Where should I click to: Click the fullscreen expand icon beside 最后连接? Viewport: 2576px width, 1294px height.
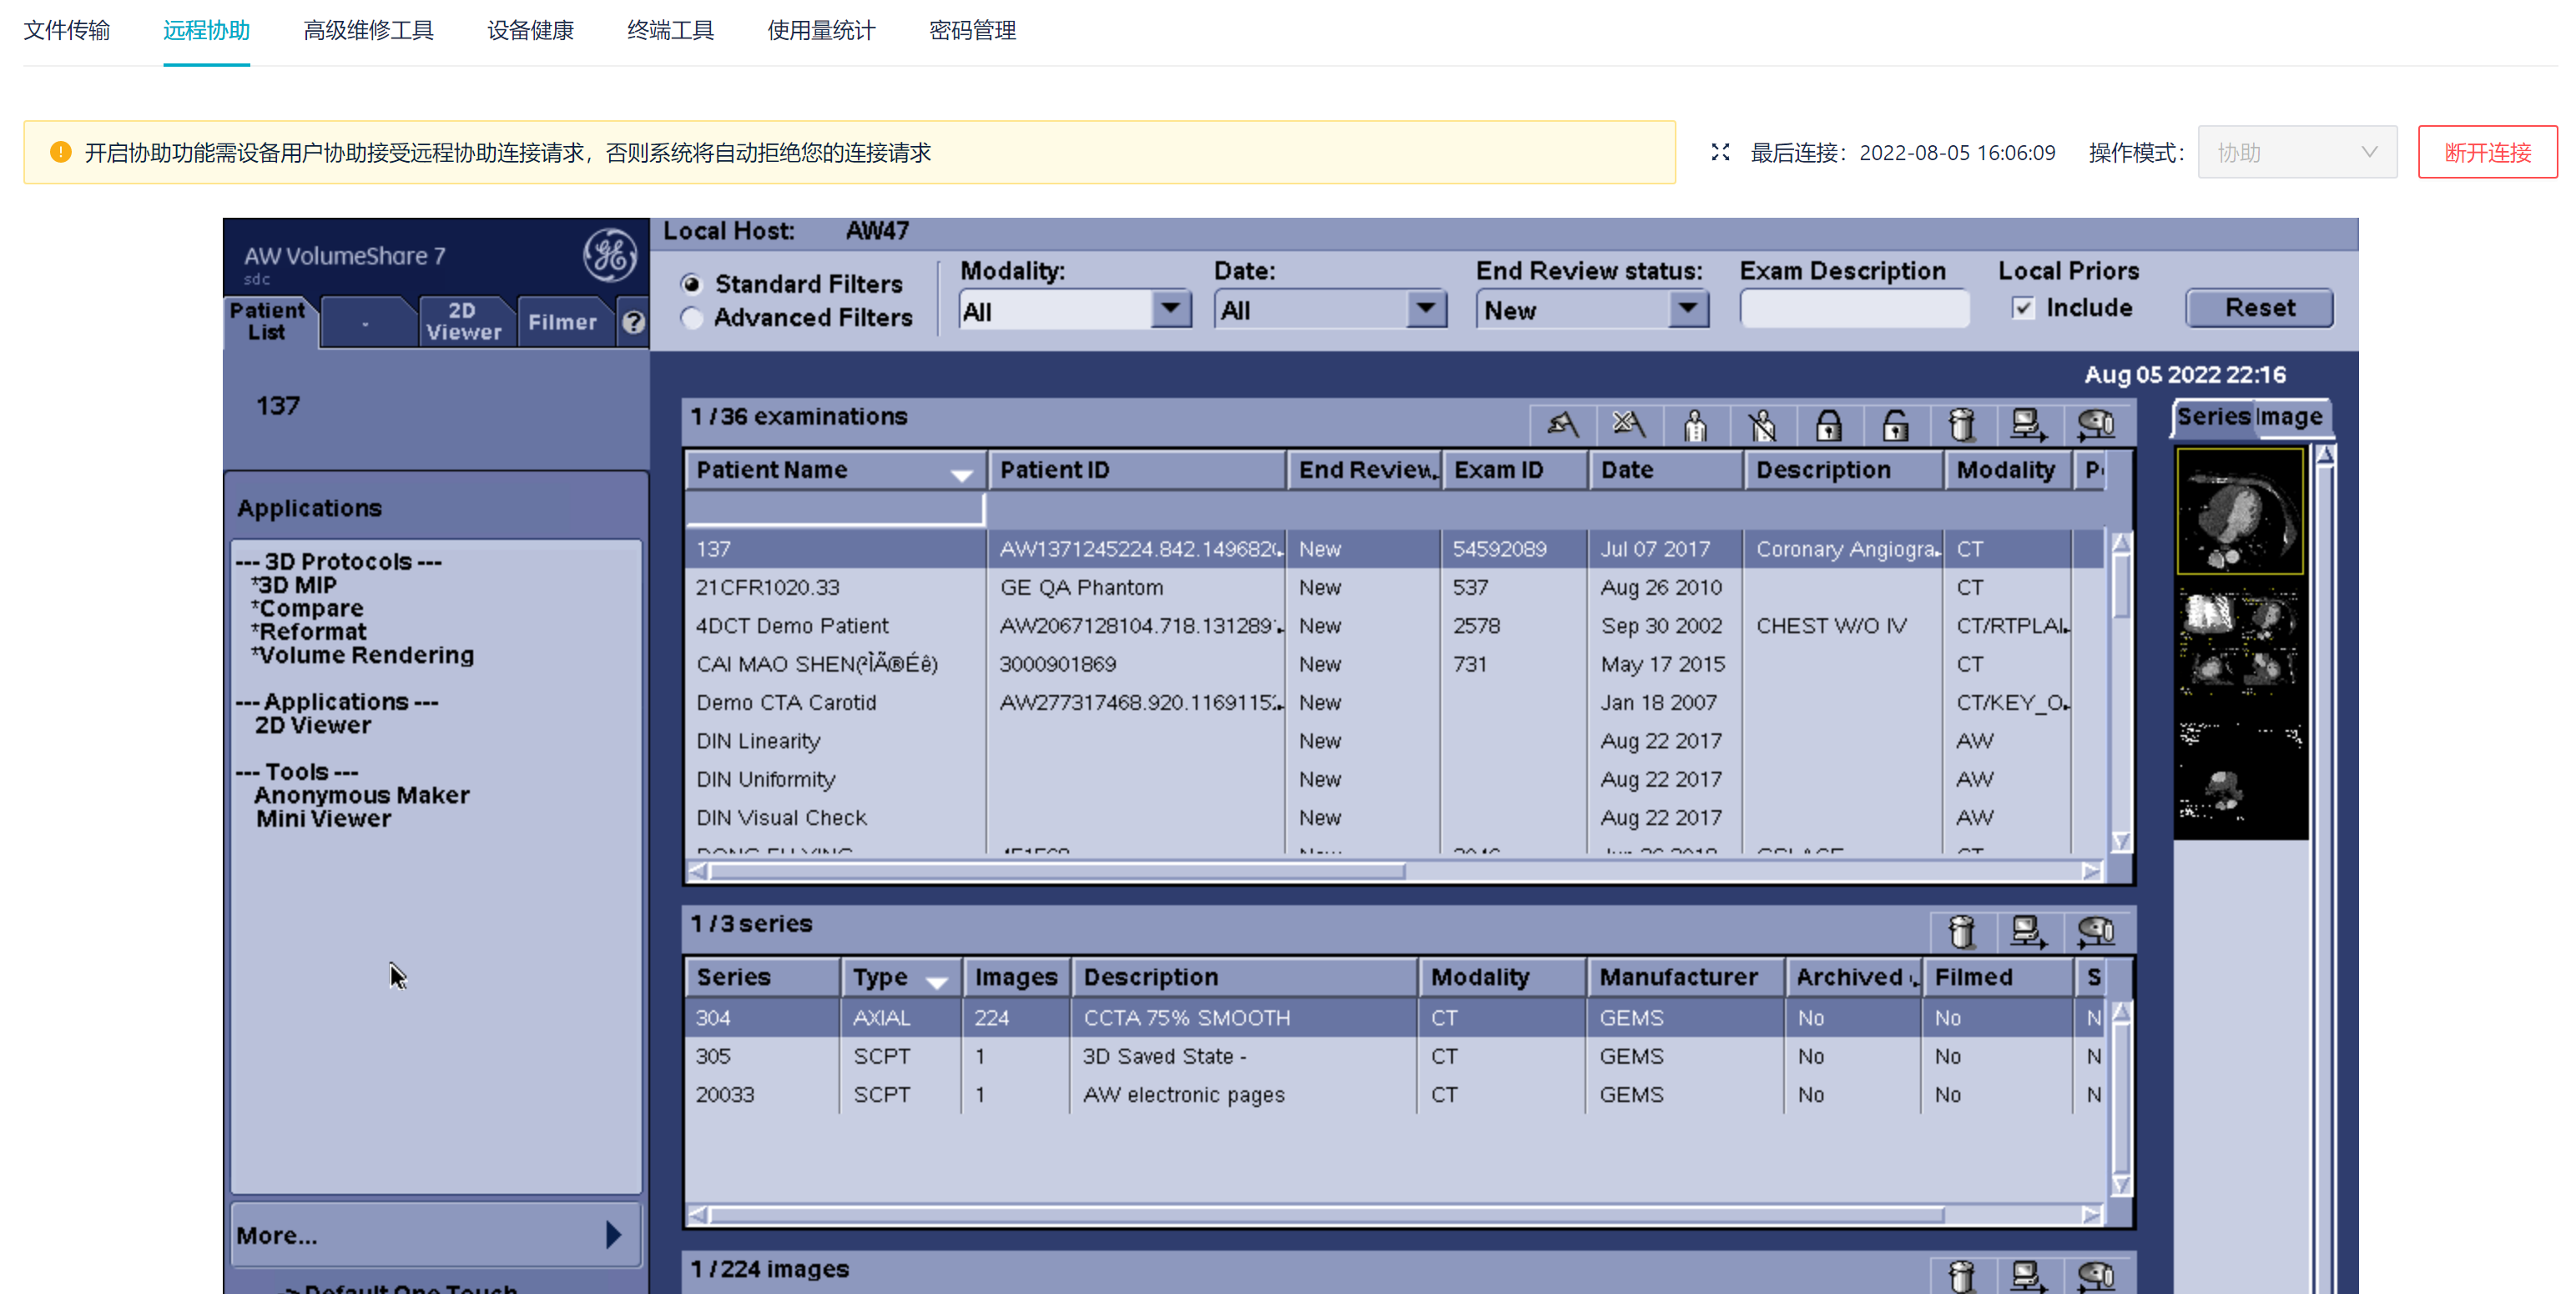tap(1720, 152)
